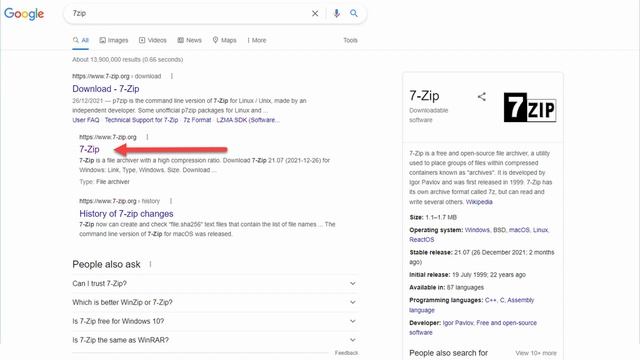Screen dimensions: 640x360
Task: Click the 7-ZIP logo thumbnail
Action: 530,107
